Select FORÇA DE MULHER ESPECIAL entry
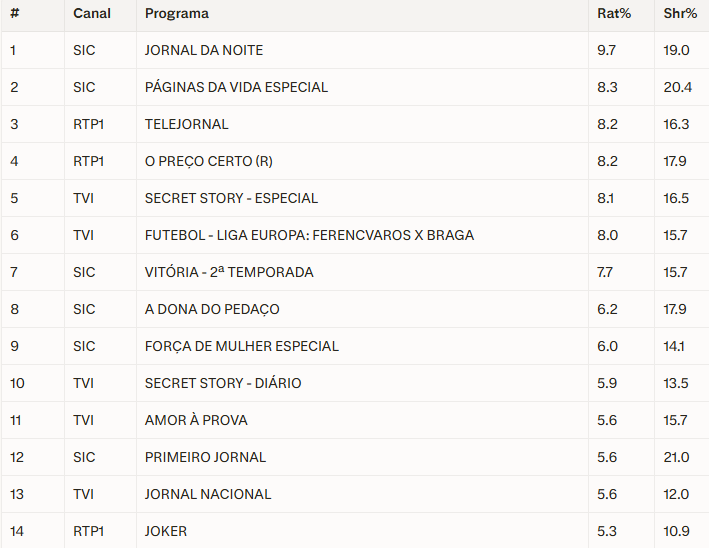The height and width of the screenshot is (548, 709). click(242, 346)
